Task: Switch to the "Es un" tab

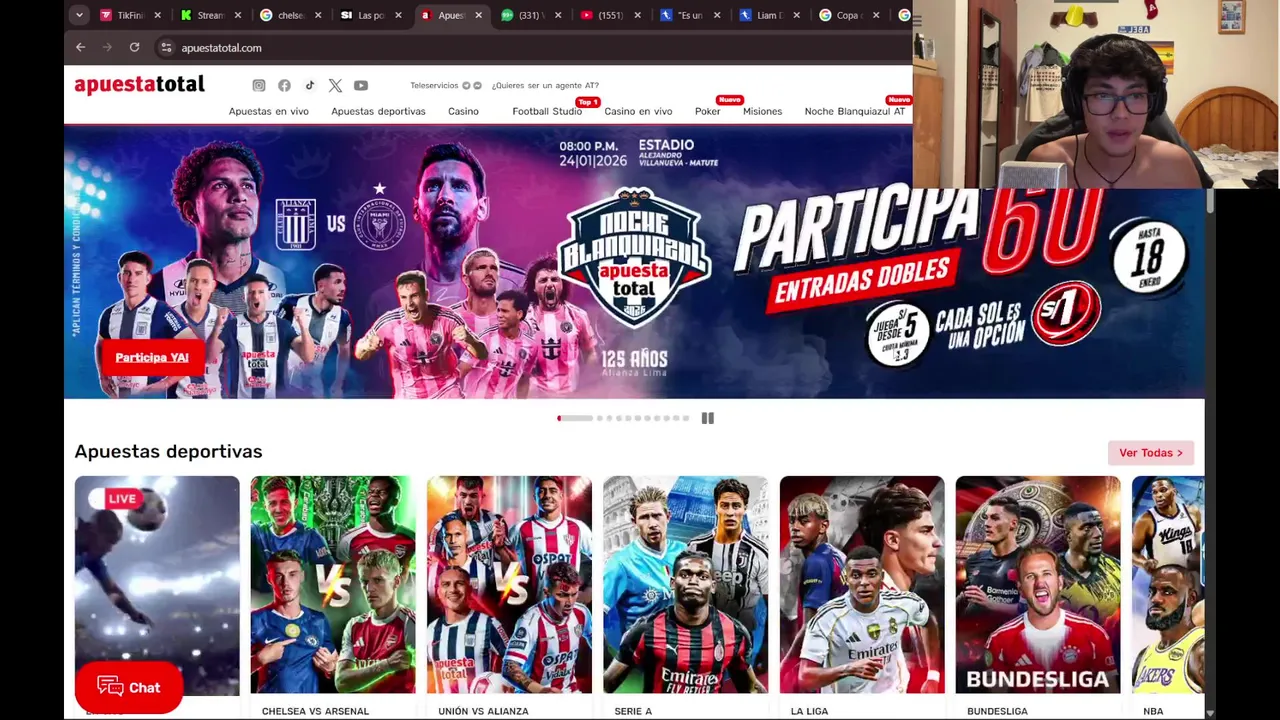Action: click(691, 15)
